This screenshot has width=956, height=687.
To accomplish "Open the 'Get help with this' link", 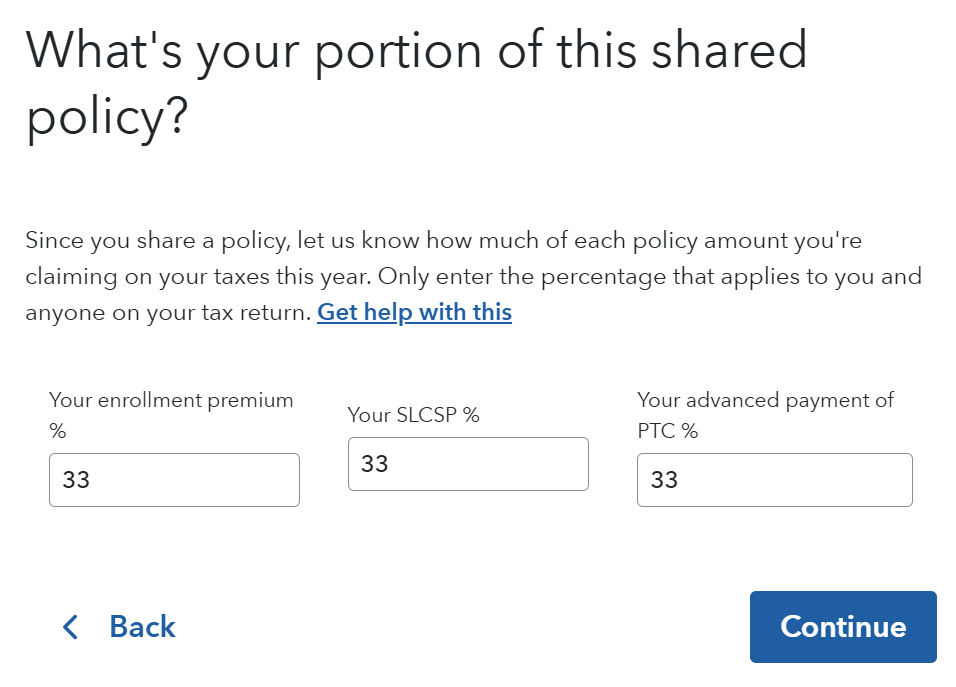I will [x=414, y=312].
